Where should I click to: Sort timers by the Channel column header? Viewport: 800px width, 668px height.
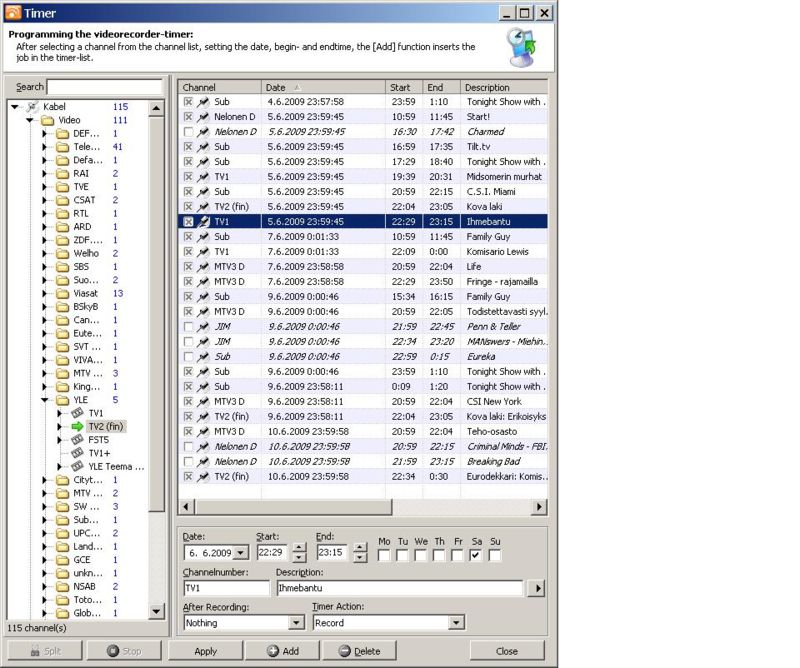[x=220, y=87]
